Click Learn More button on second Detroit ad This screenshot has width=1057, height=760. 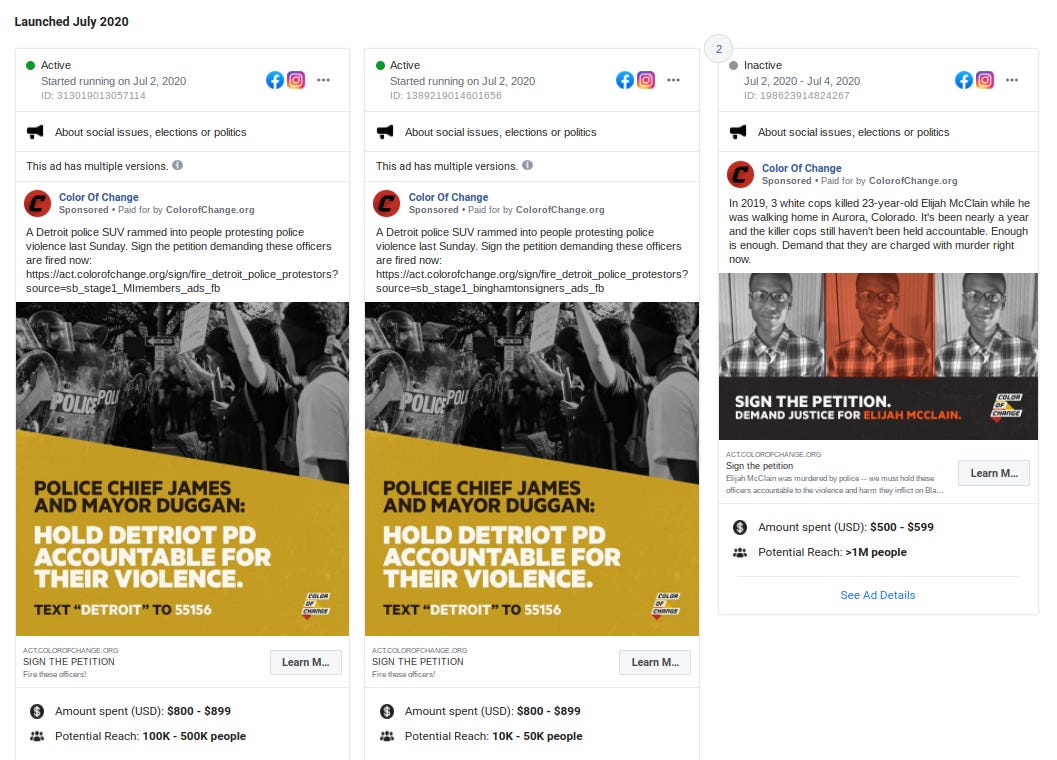click(x=655, y=662)
